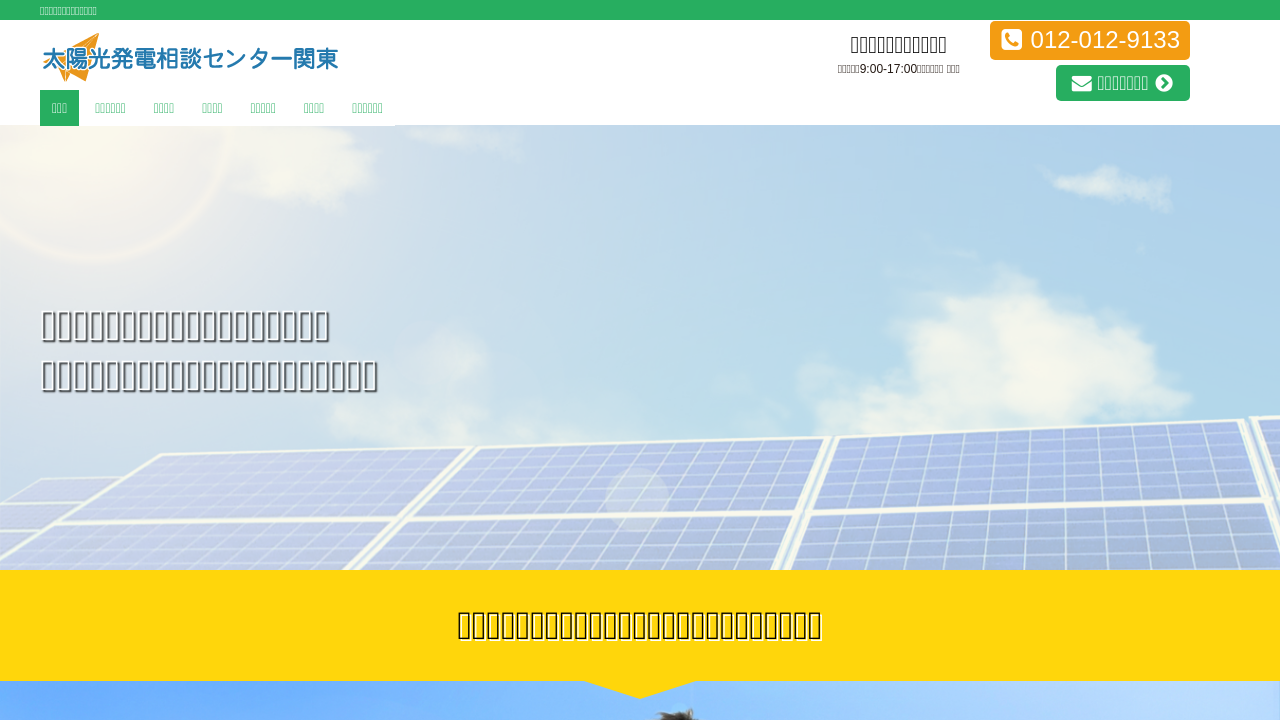The width and height of the screenshot is (1280, 720).
Task: Select the highlighted green first navigation tab
Action: point(59,108)
